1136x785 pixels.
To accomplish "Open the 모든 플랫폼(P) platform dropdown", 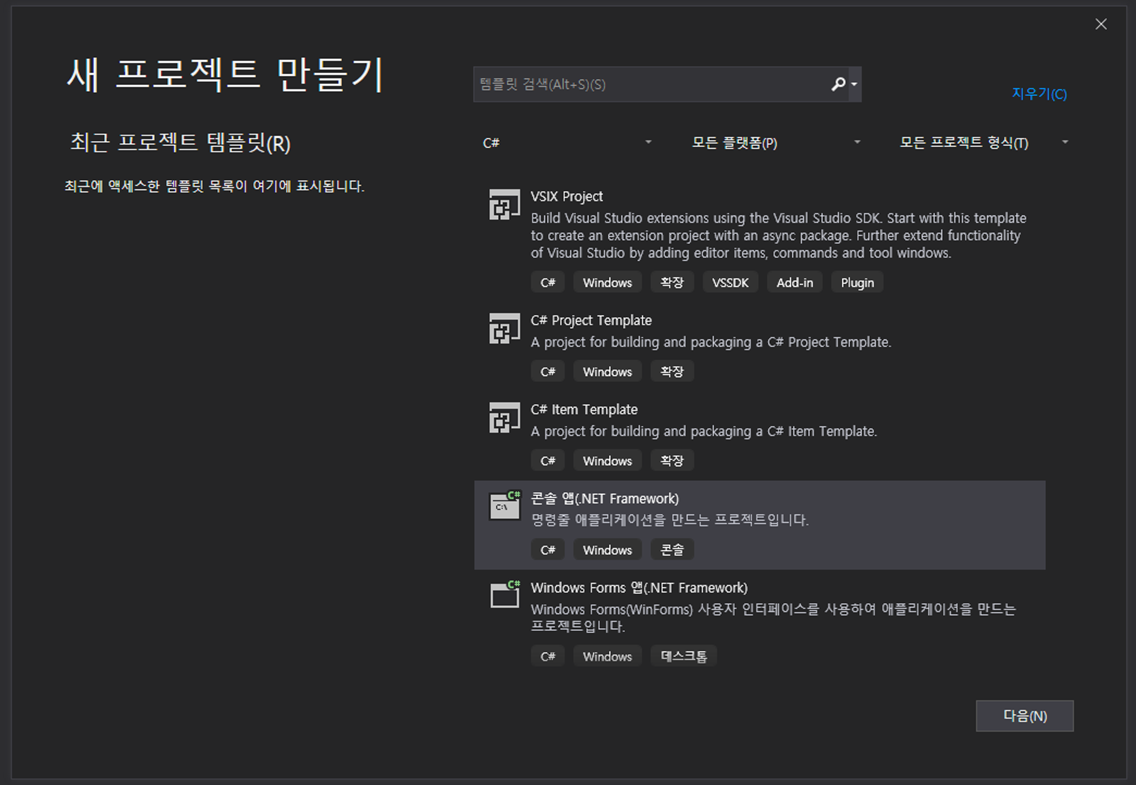I will pos(776,143).
